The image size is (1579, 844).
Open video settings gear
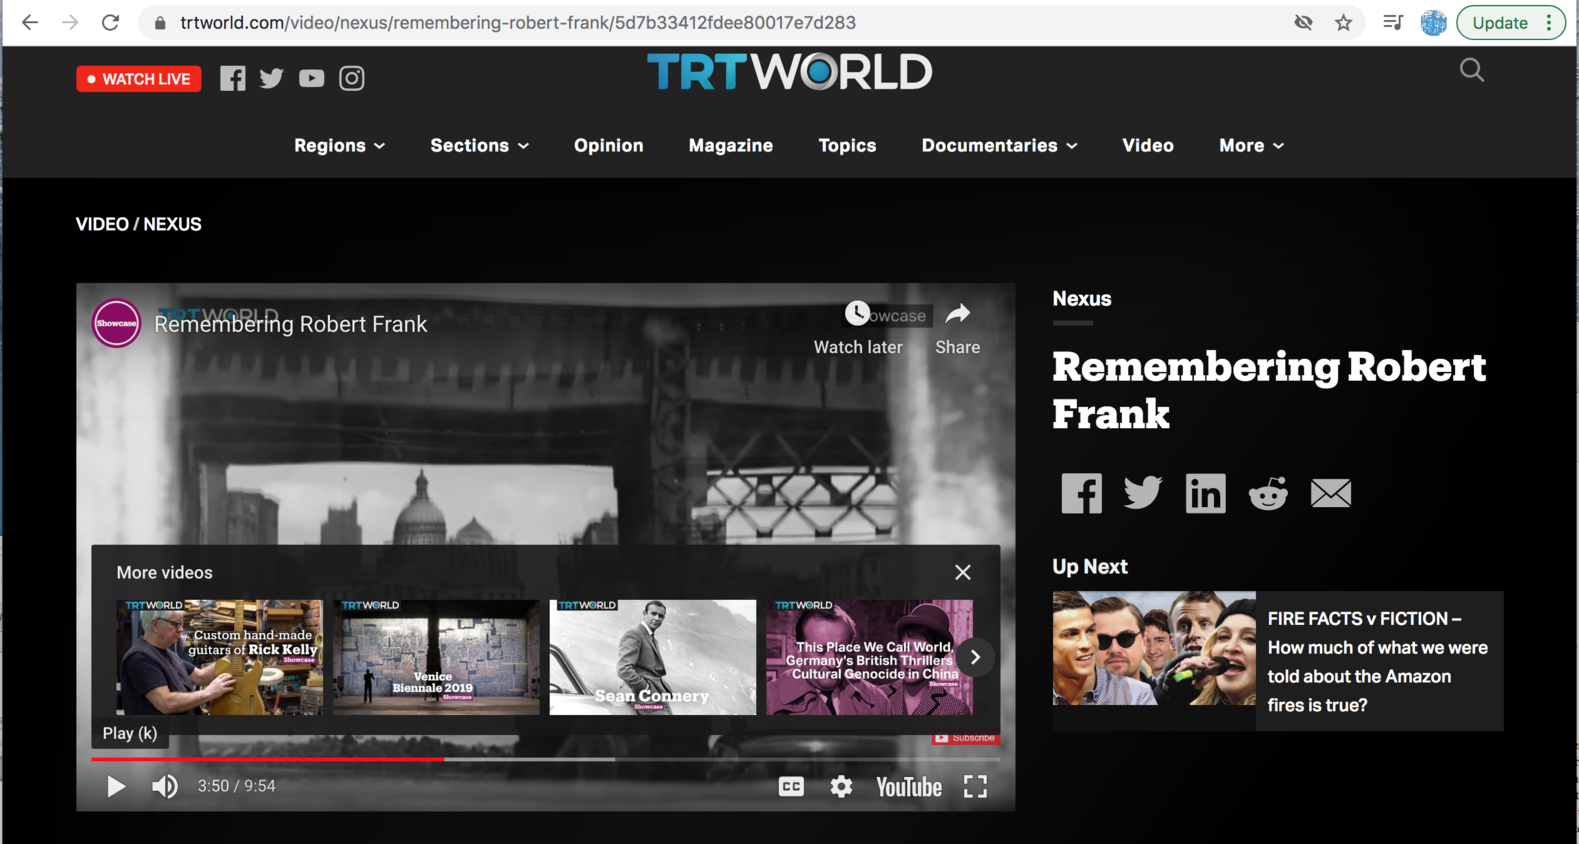[841, 787]
